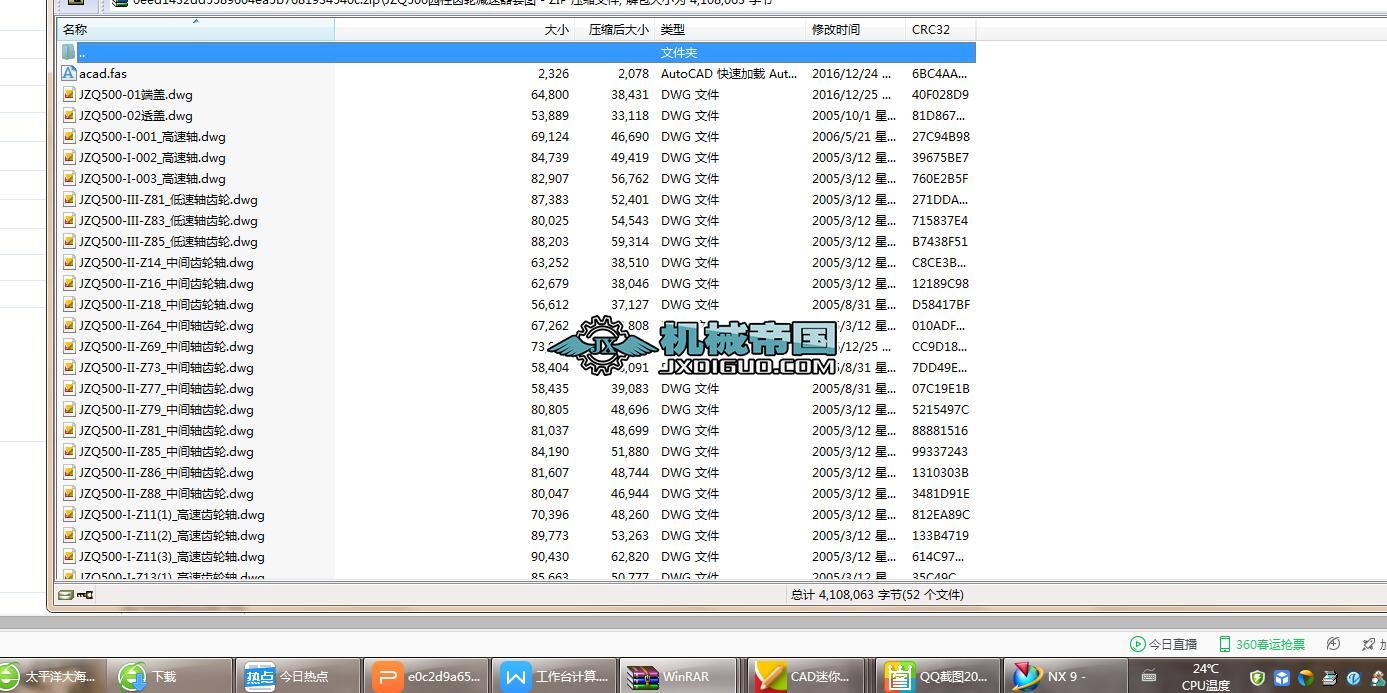Select the file JZQ500-I-Z11(2)_高速齿轮轴.dwg

coord(172,535)
